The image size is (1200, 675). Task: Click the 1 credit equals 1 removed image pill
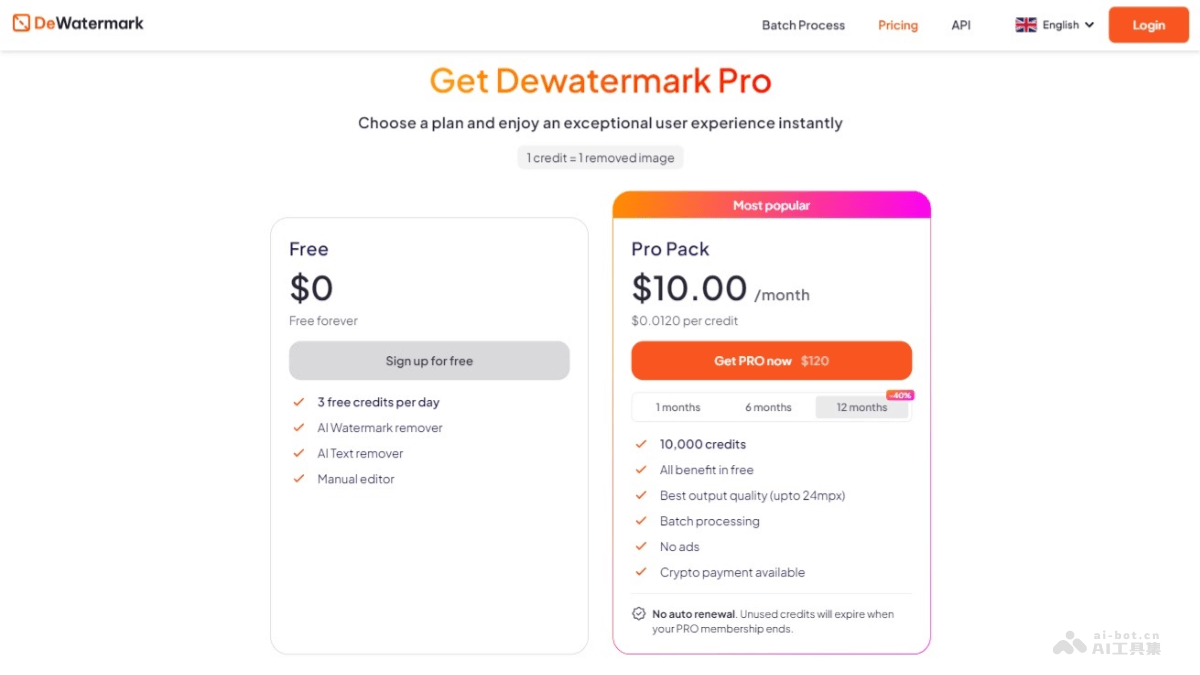pyautogui.click(x=600, y=157)
